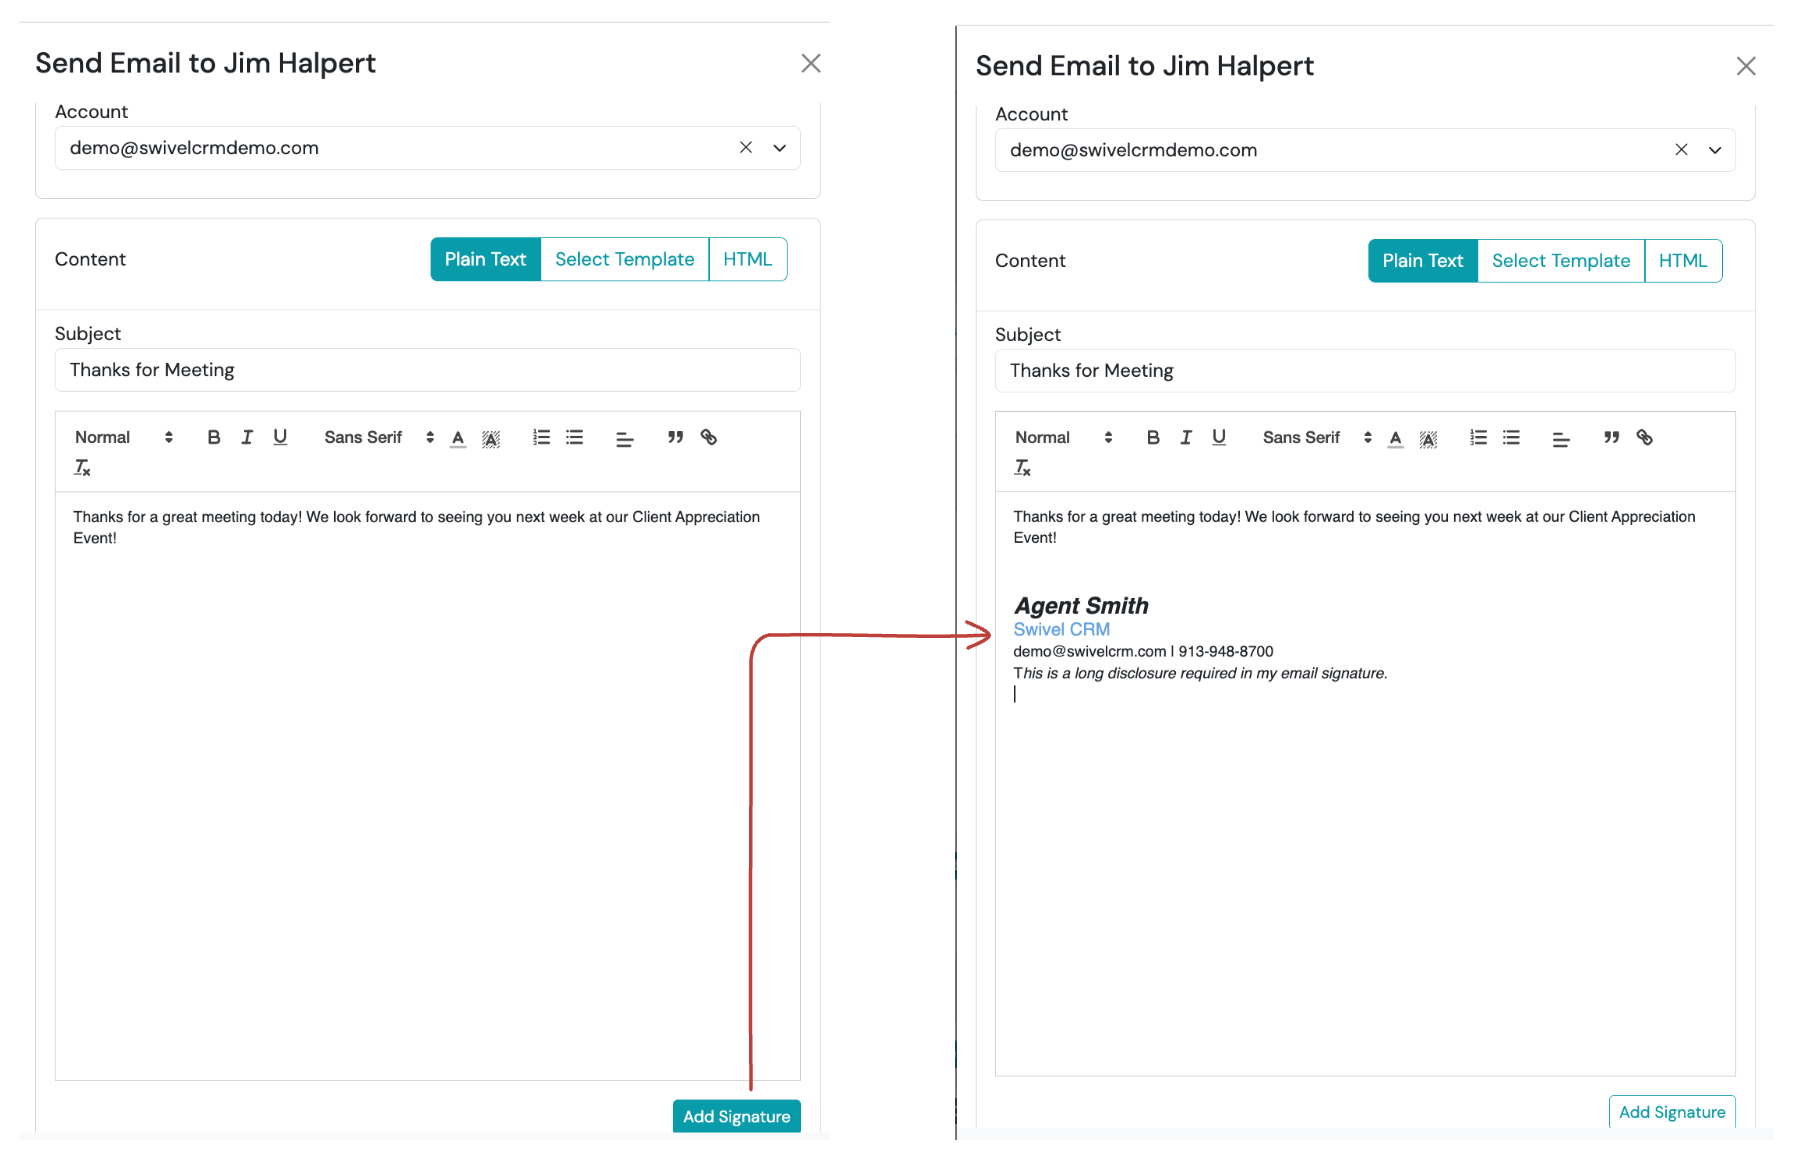Insert bullet list in right editor

1511,437
